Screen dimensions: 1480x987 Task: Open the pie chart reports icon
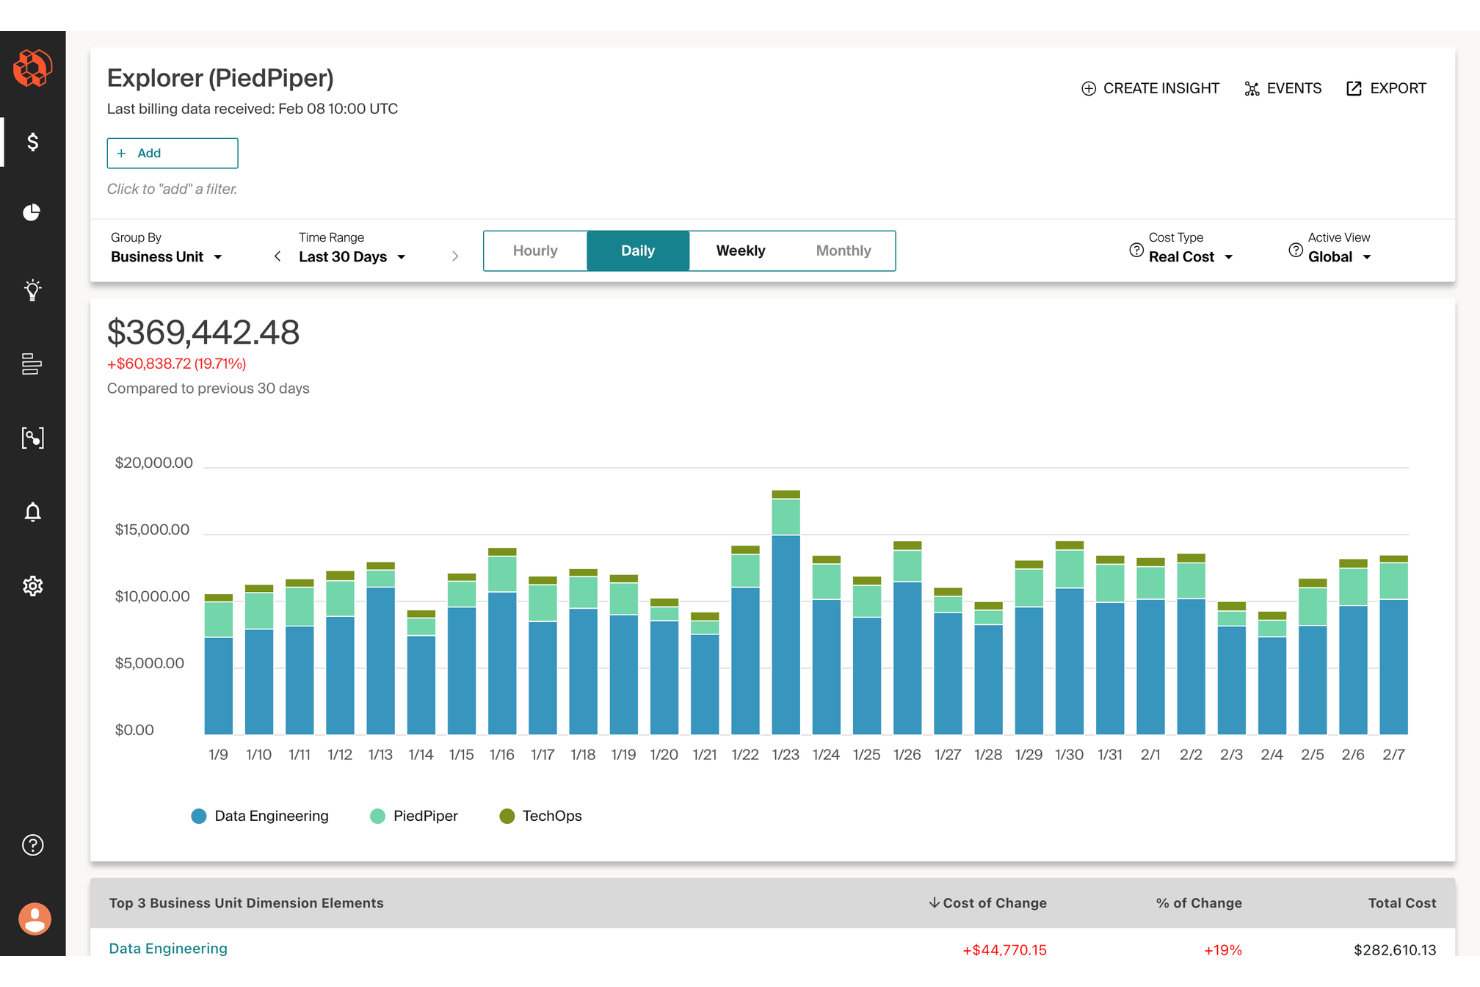[32, 212]
